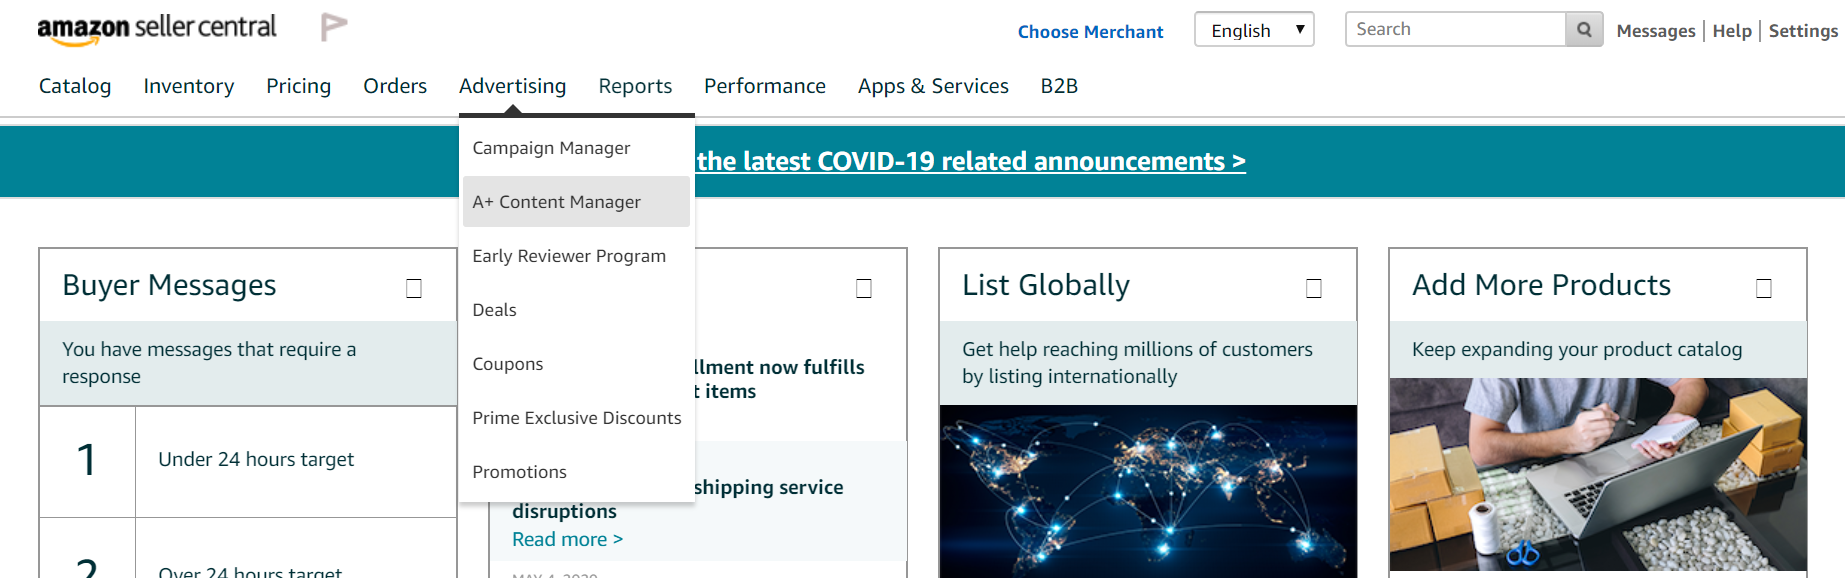Click the Add More Products heading
The height and width of the screenshot is (578, 1845).
pos(1541,285)
